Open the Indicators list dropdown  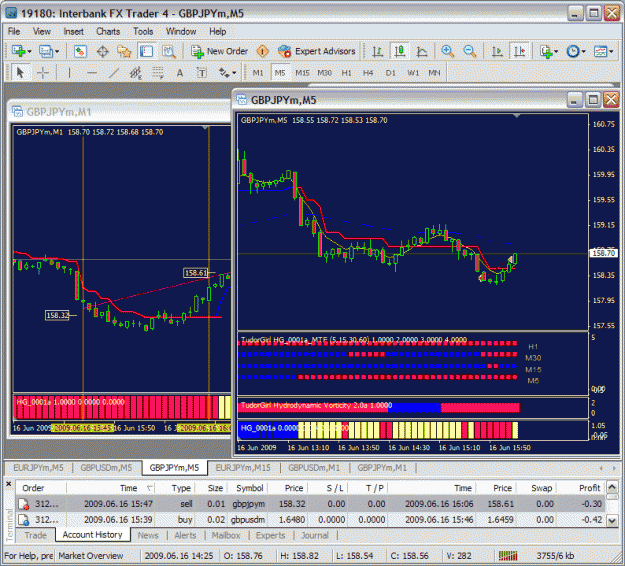click(x=548, y=51)
